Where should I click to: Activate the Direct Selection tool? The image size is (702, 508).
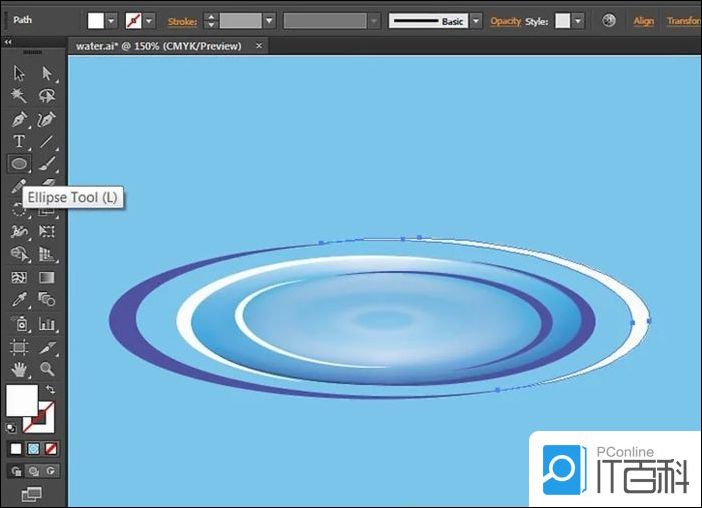click(46, 73)
